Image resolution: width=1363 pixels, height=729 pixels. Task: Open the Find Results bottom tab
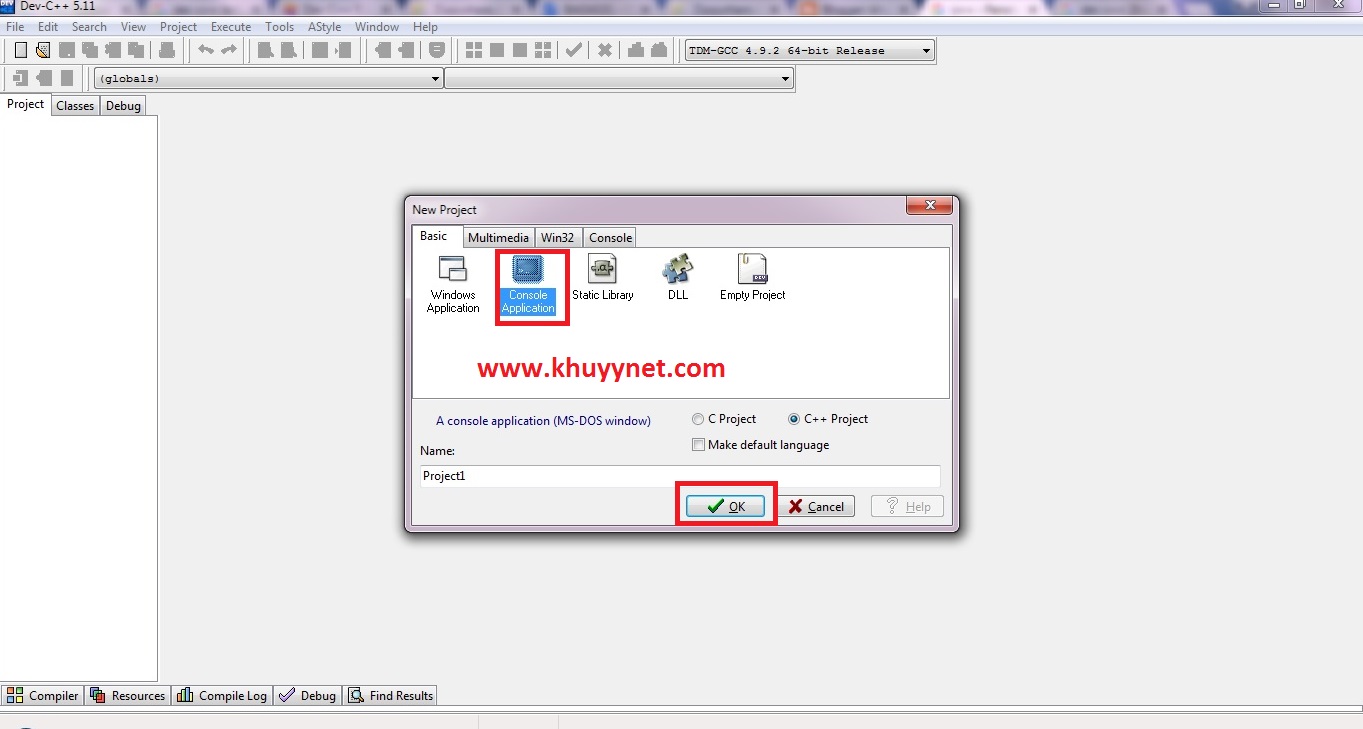point(391,696)
